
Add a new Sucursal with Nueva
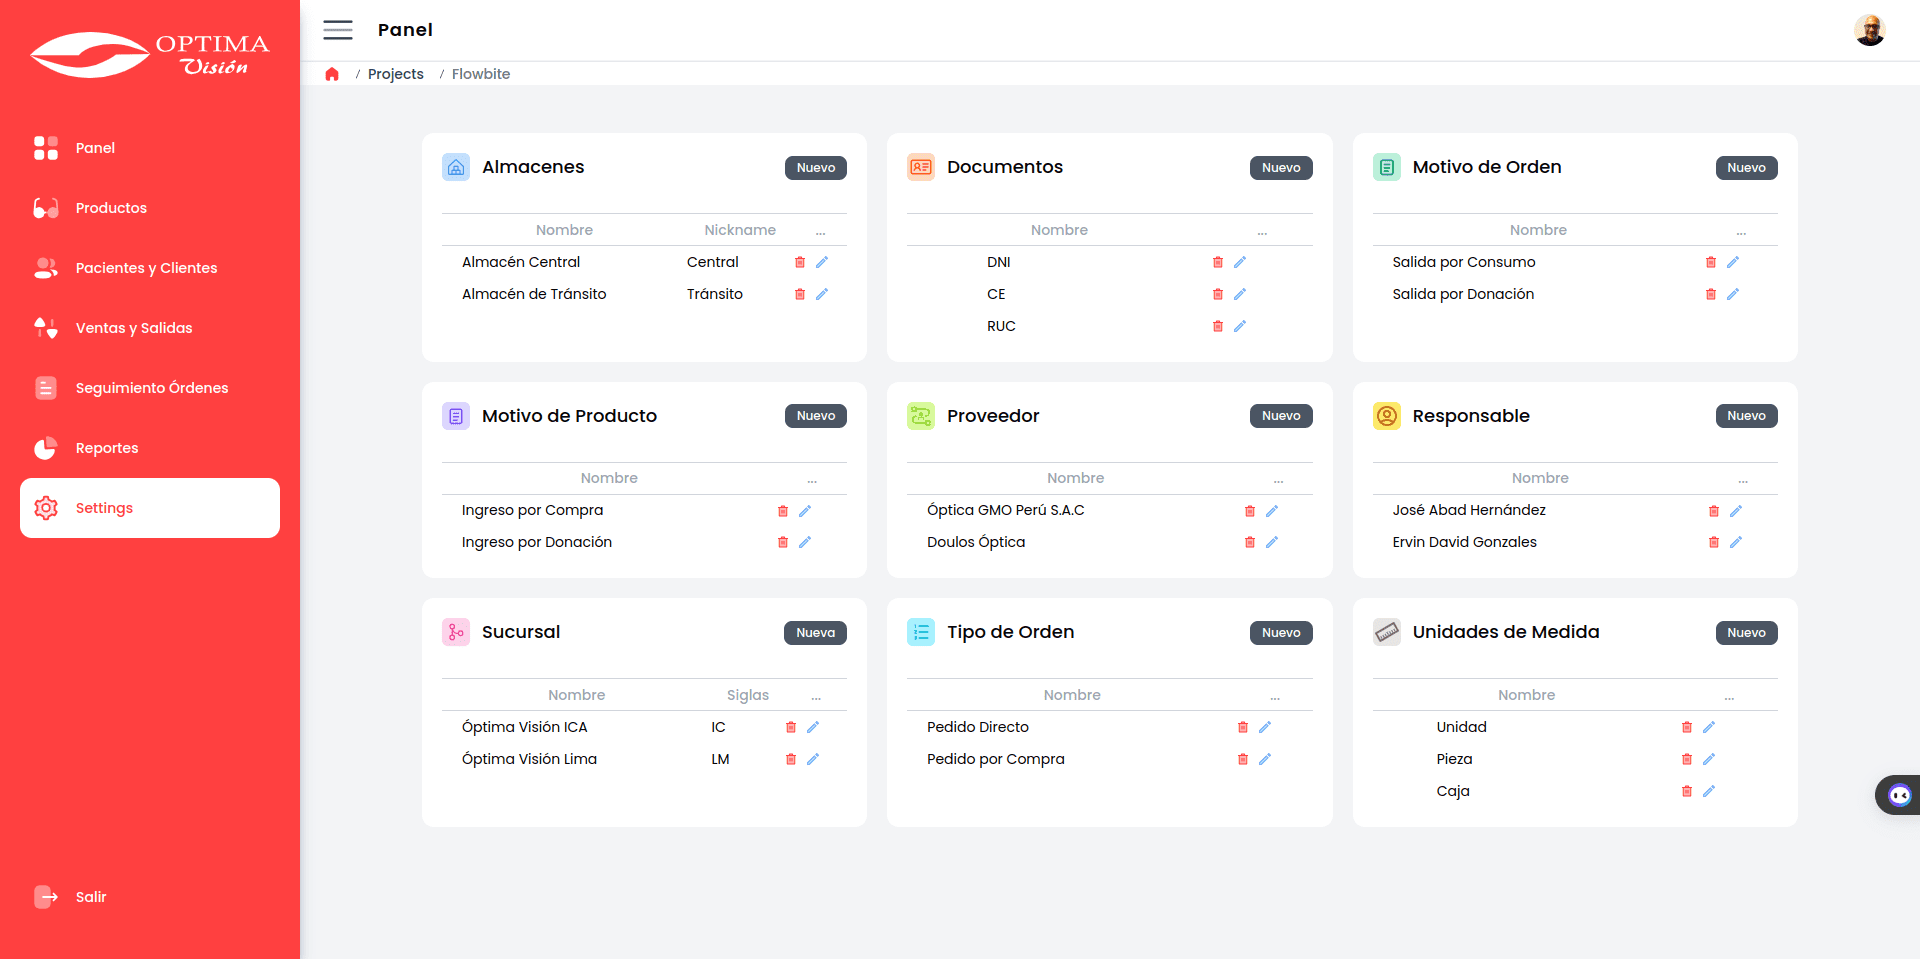pyautogui.click(x=815, y=633)
